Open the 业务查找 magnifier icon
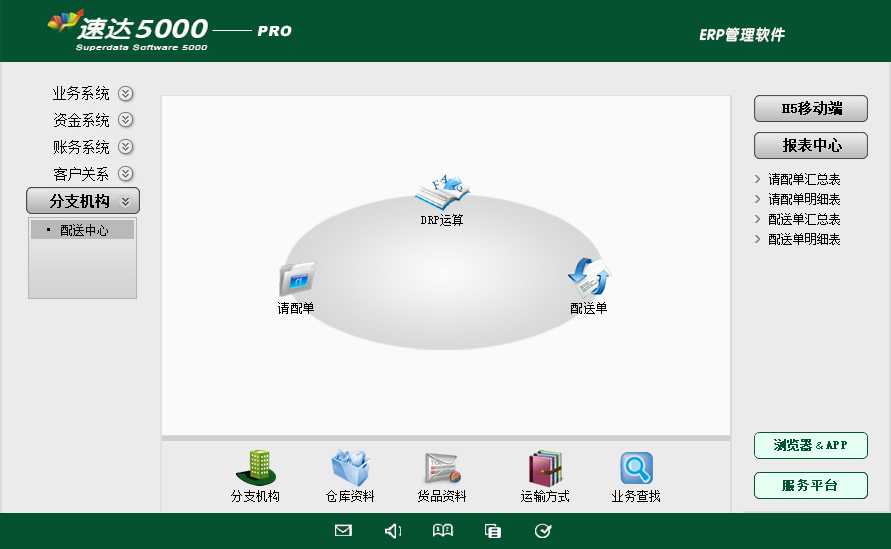The image size is (891, 549). click(636, 468)
